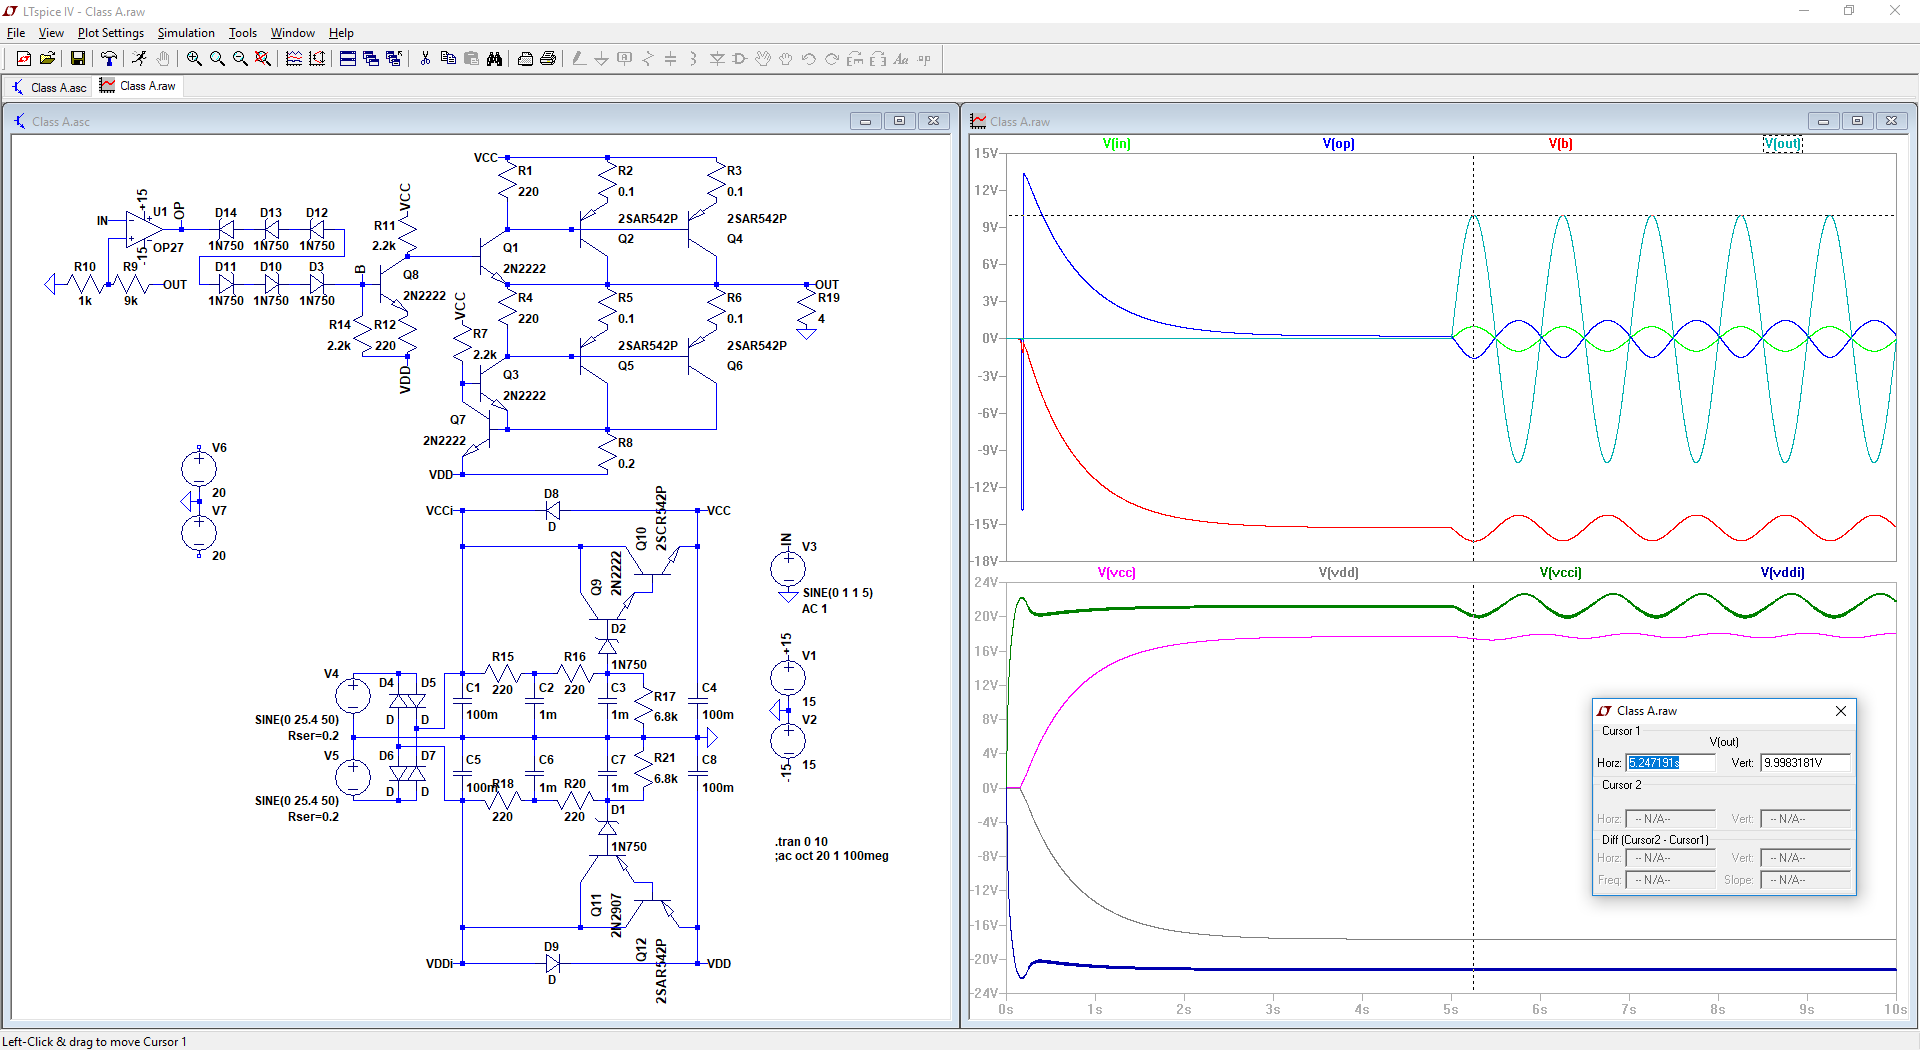Click the Paste toolbar icon

pyautogui.click(x=471, y=59)
